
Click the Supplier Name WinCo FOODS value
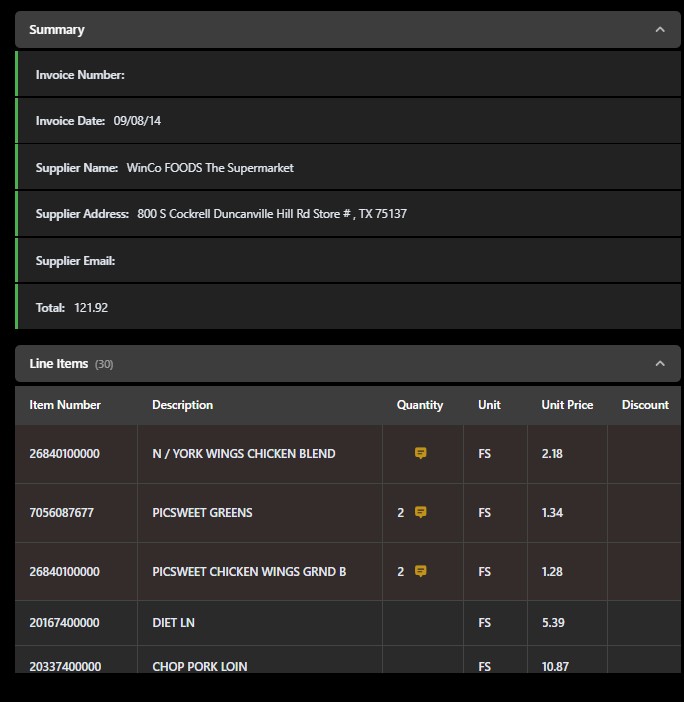pos(210,168)
